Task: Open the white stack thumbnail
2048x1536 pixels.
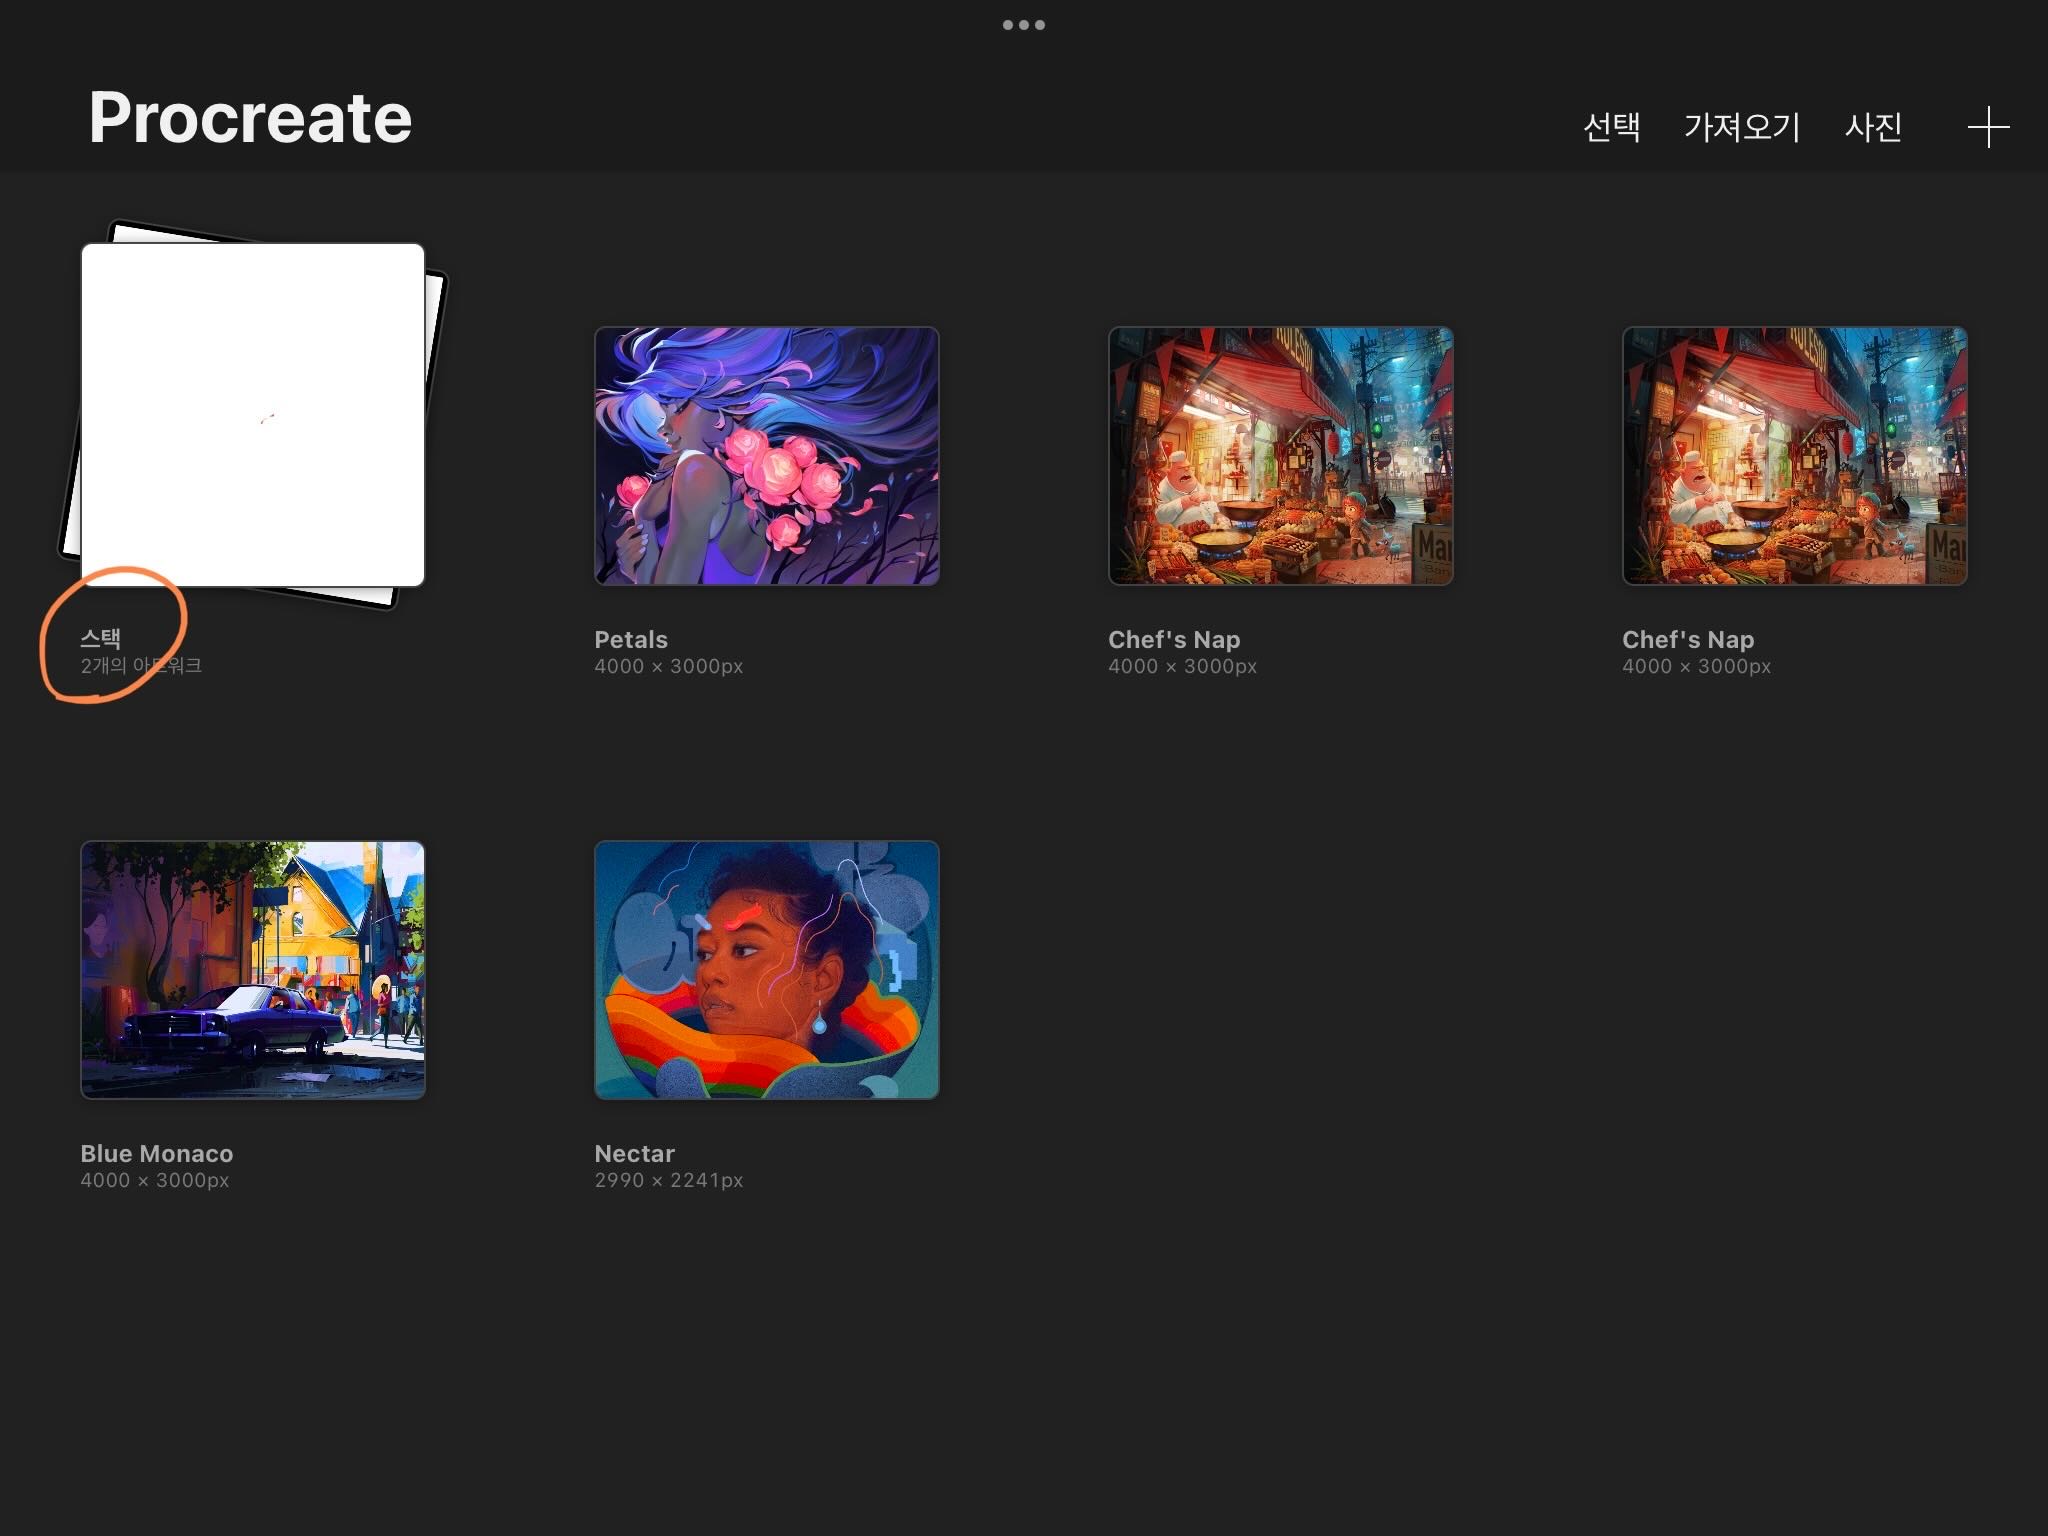Action: pos(252,414)
